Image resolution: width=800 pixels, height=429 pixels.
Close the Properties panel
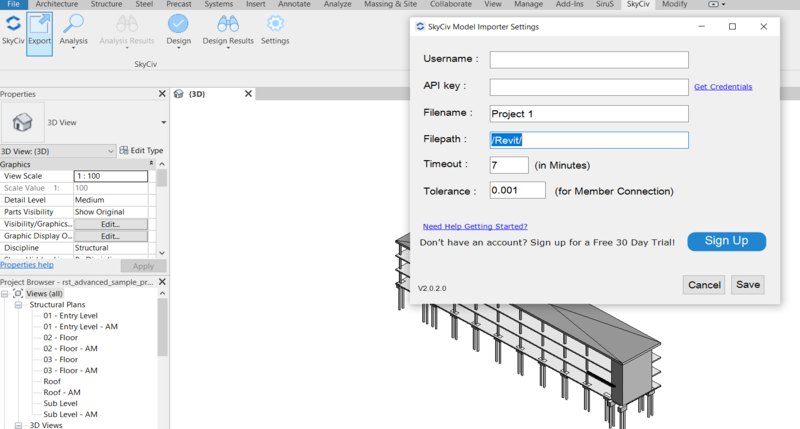pos(162,94)
